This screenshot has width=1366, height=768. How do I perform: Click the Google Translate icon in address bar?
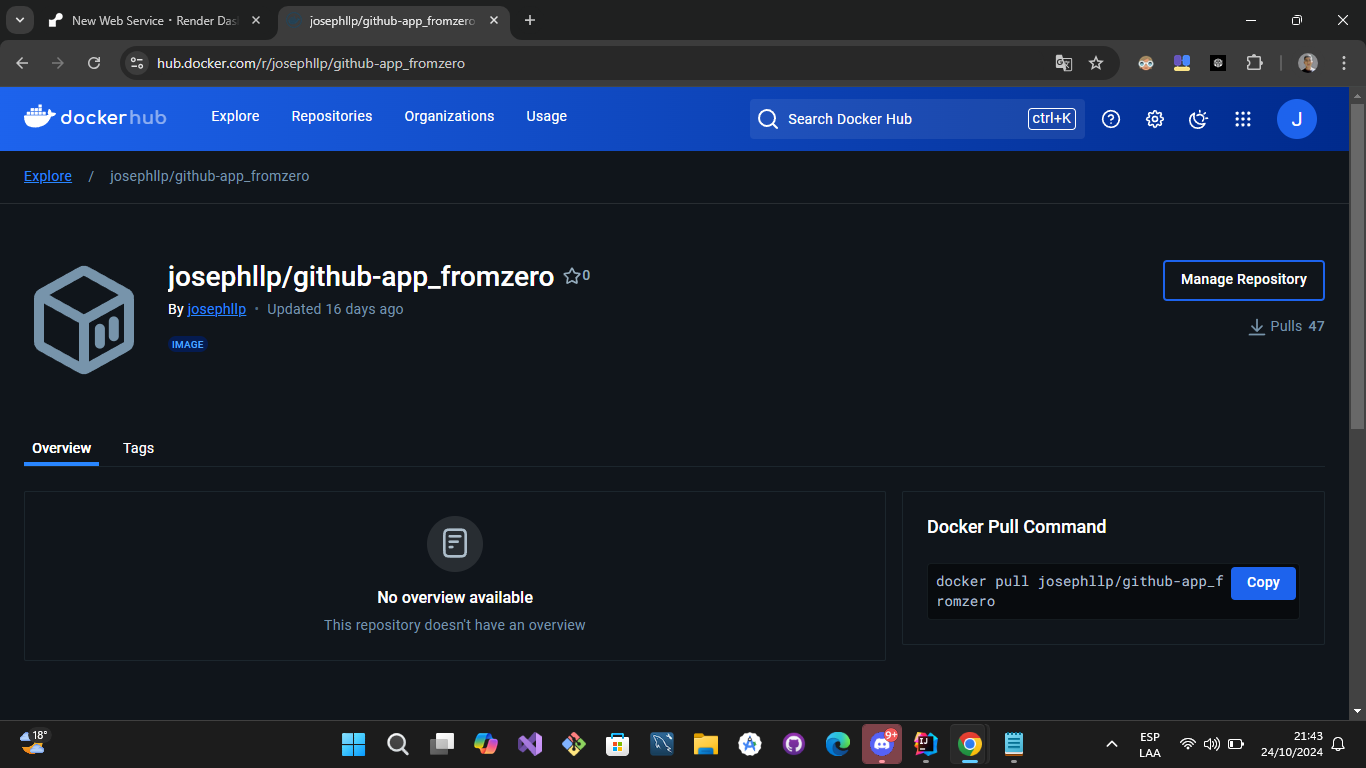point(1064,63)
